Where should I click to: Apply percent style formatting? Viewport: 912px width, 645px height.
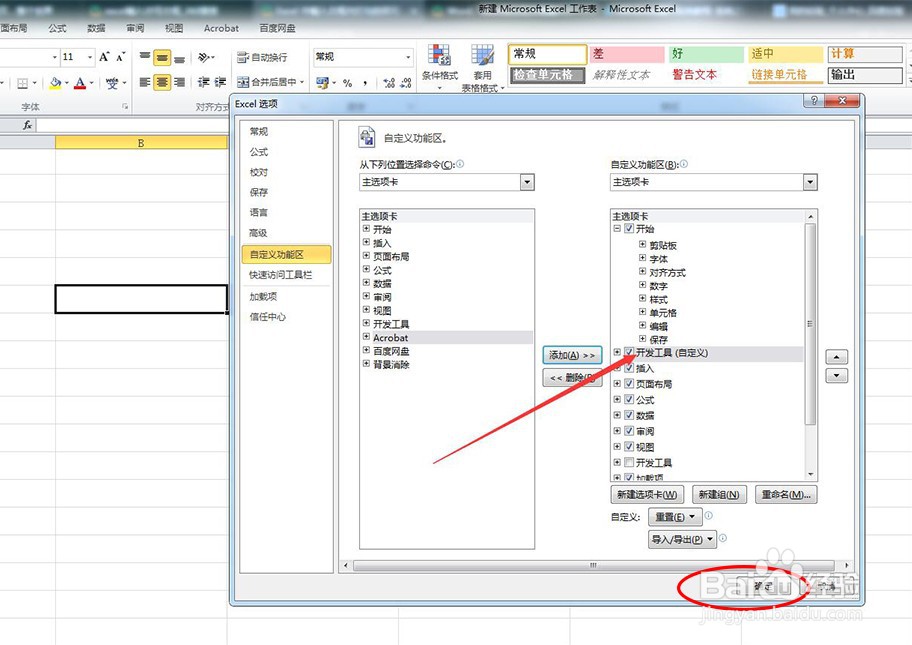(347, 83)
